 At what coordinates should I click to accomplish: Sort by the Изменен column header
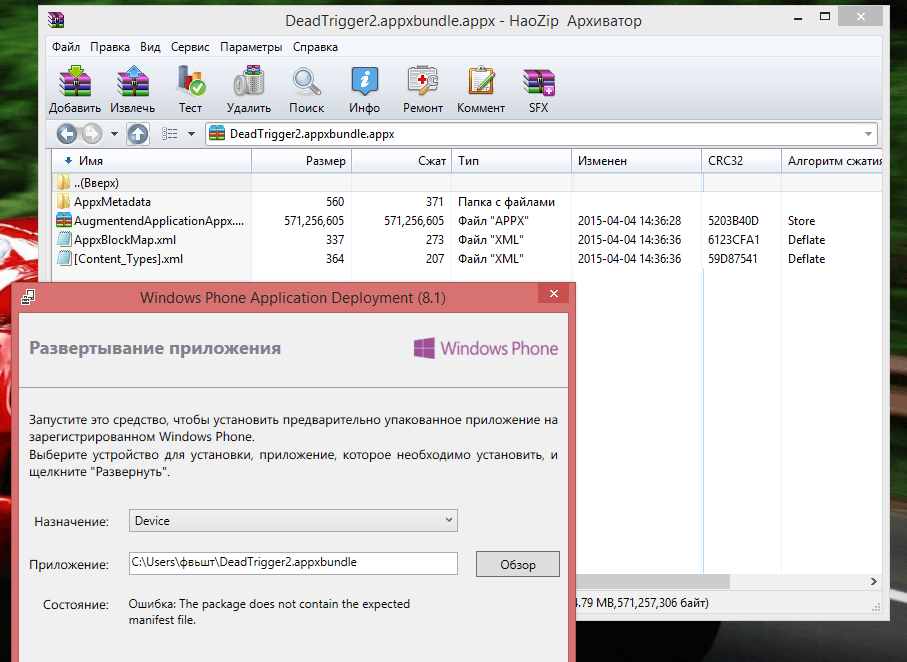click(637, 161)
